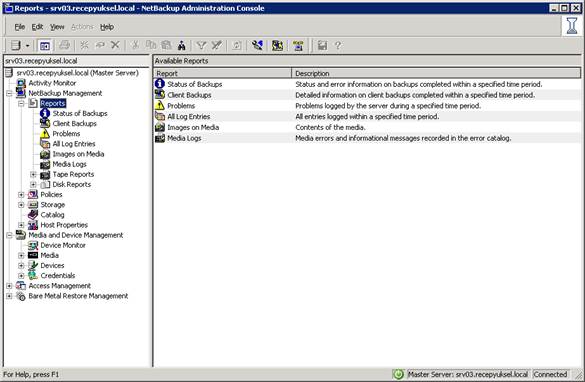Open the Help menu

[x=107, y=27]
